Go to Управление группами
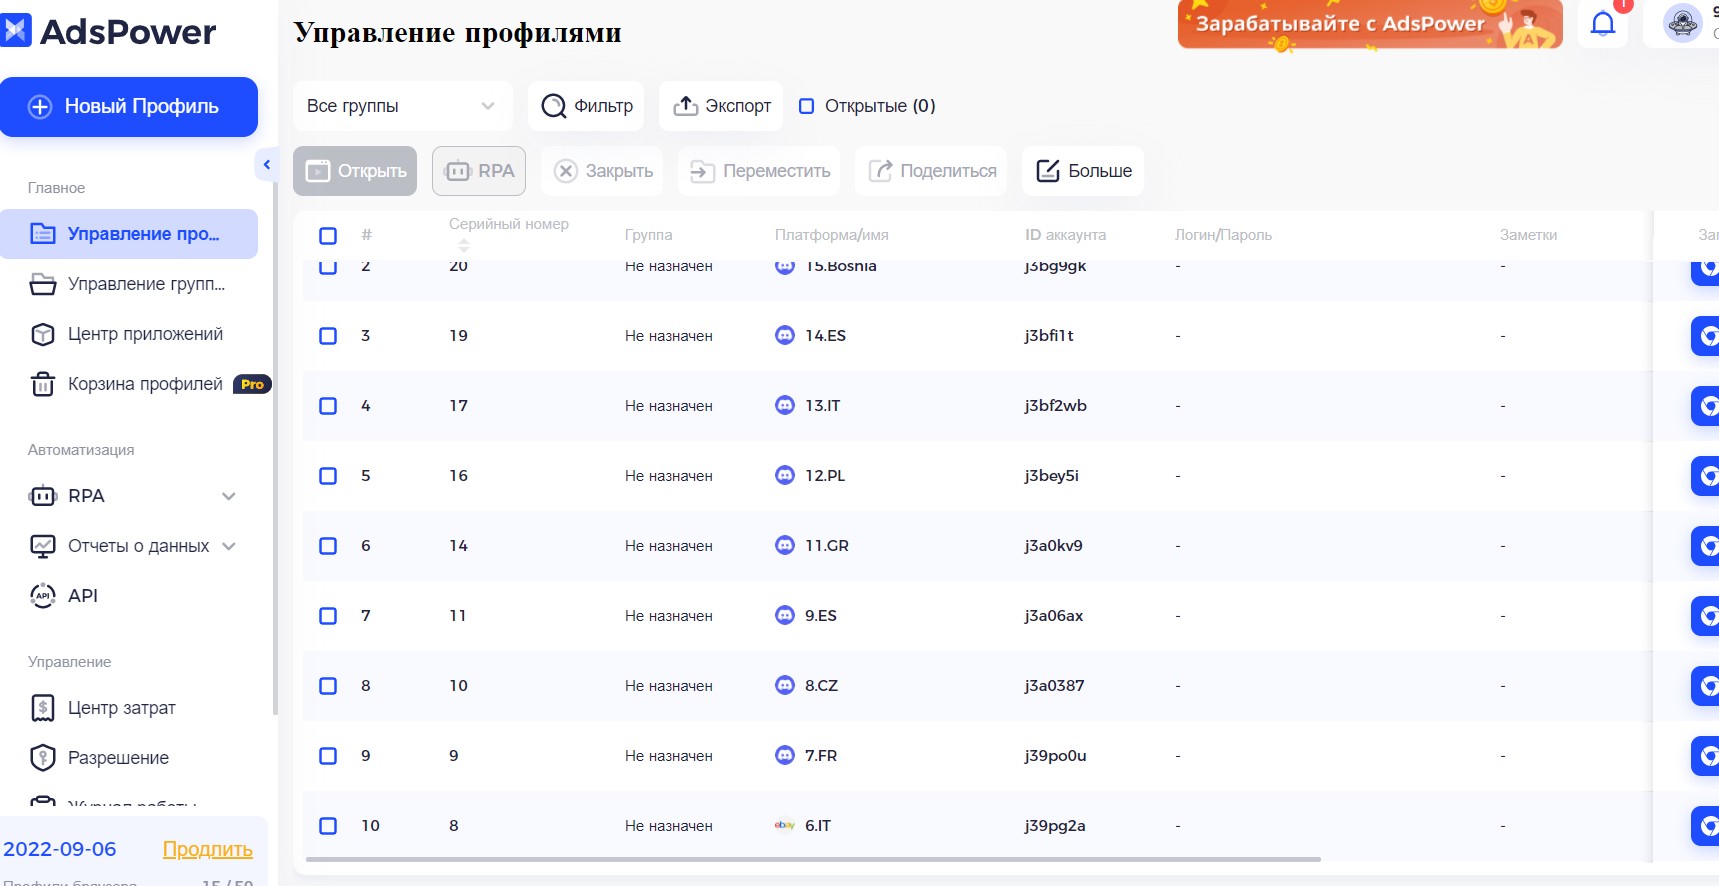The image size is (1719, 886). 129,284
